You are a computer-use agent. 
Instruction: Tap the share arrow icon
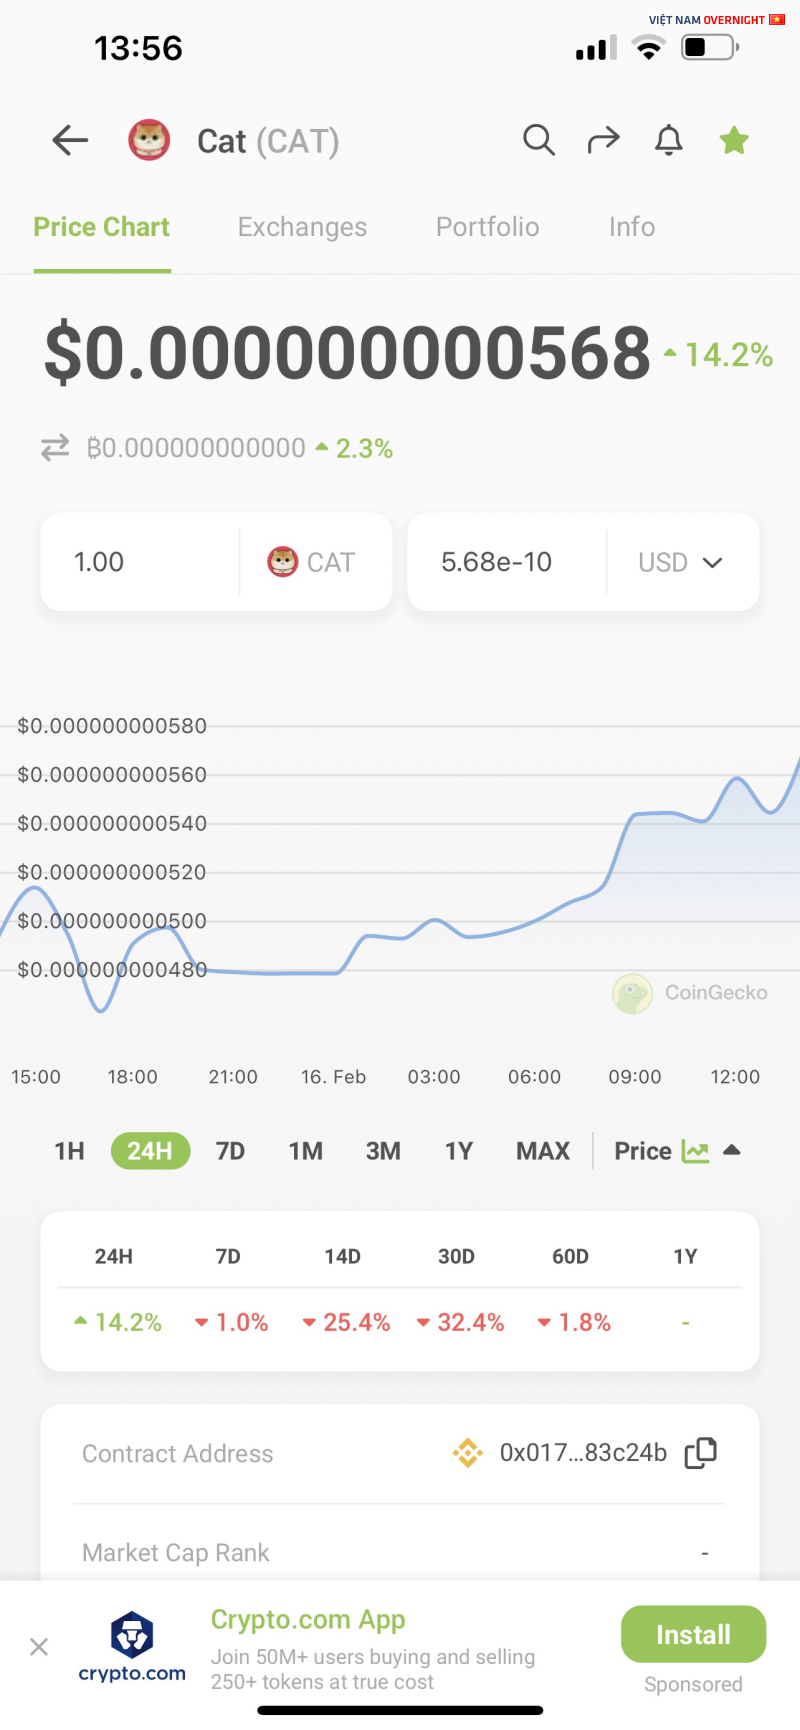[x=603, y=141]
